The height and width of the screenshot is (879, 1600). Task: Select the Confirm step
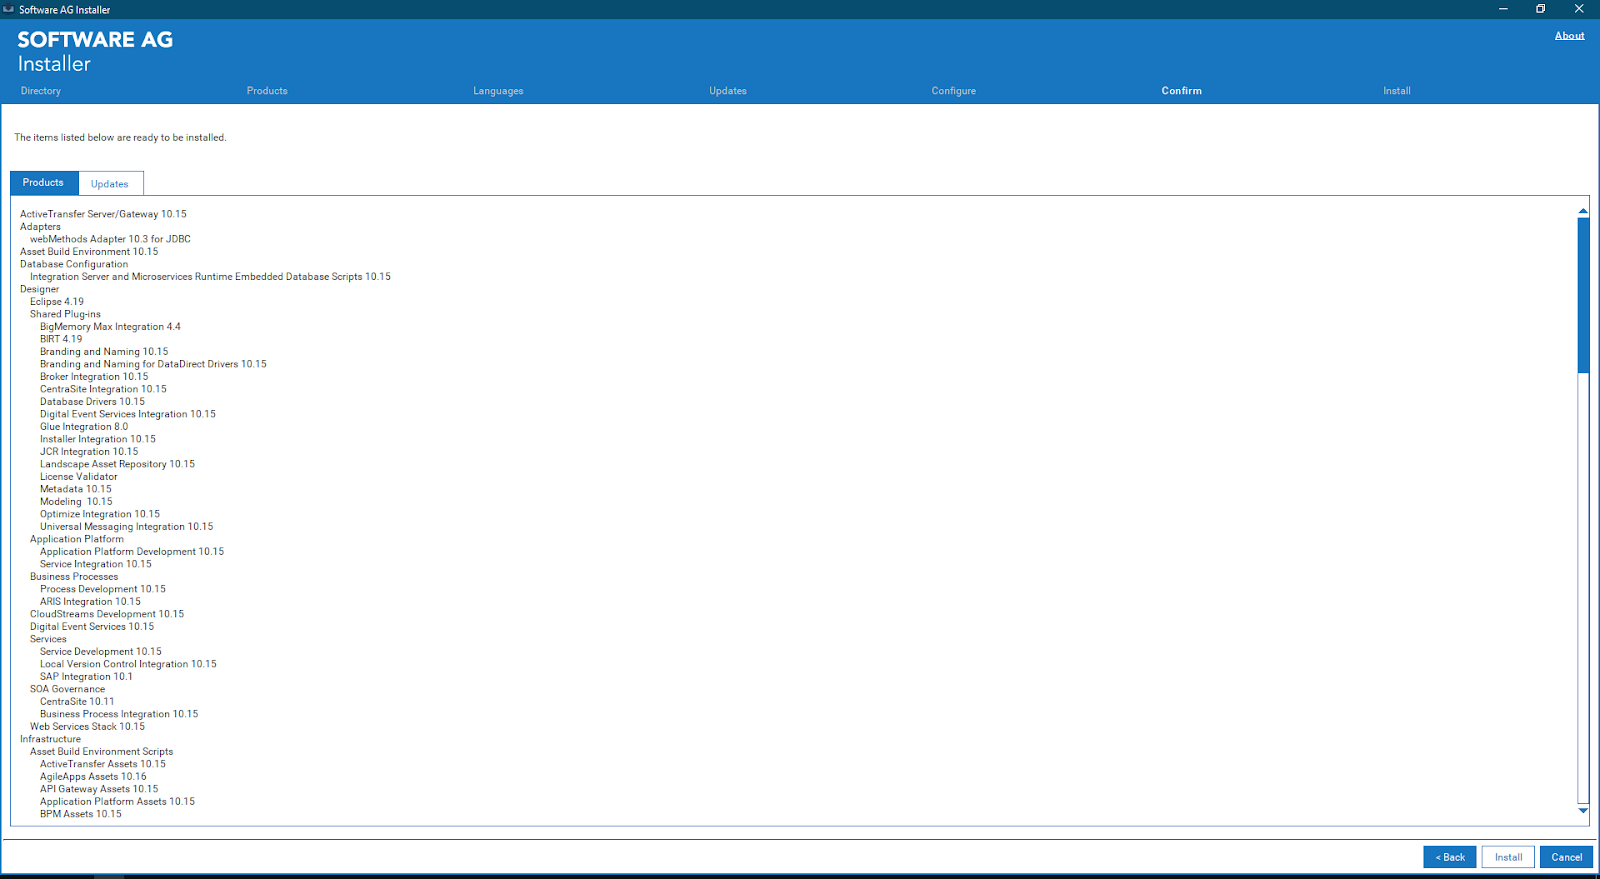tap(1182, 91)
